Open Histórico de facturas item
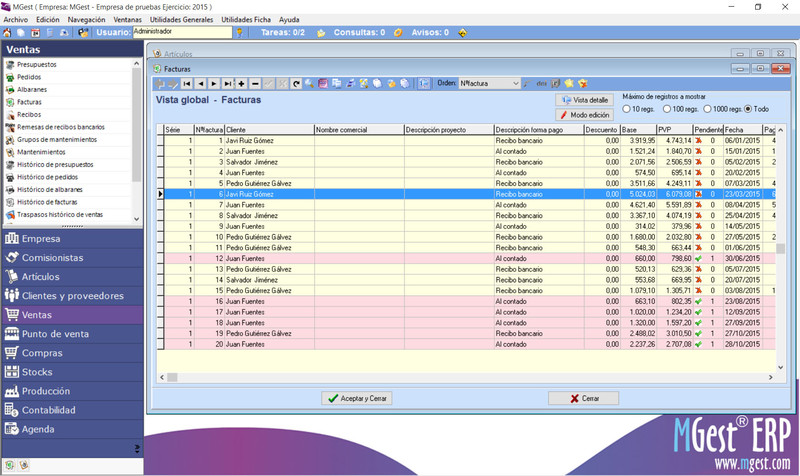The height and width of the screenshot is (476, 800). pos(47,202)
